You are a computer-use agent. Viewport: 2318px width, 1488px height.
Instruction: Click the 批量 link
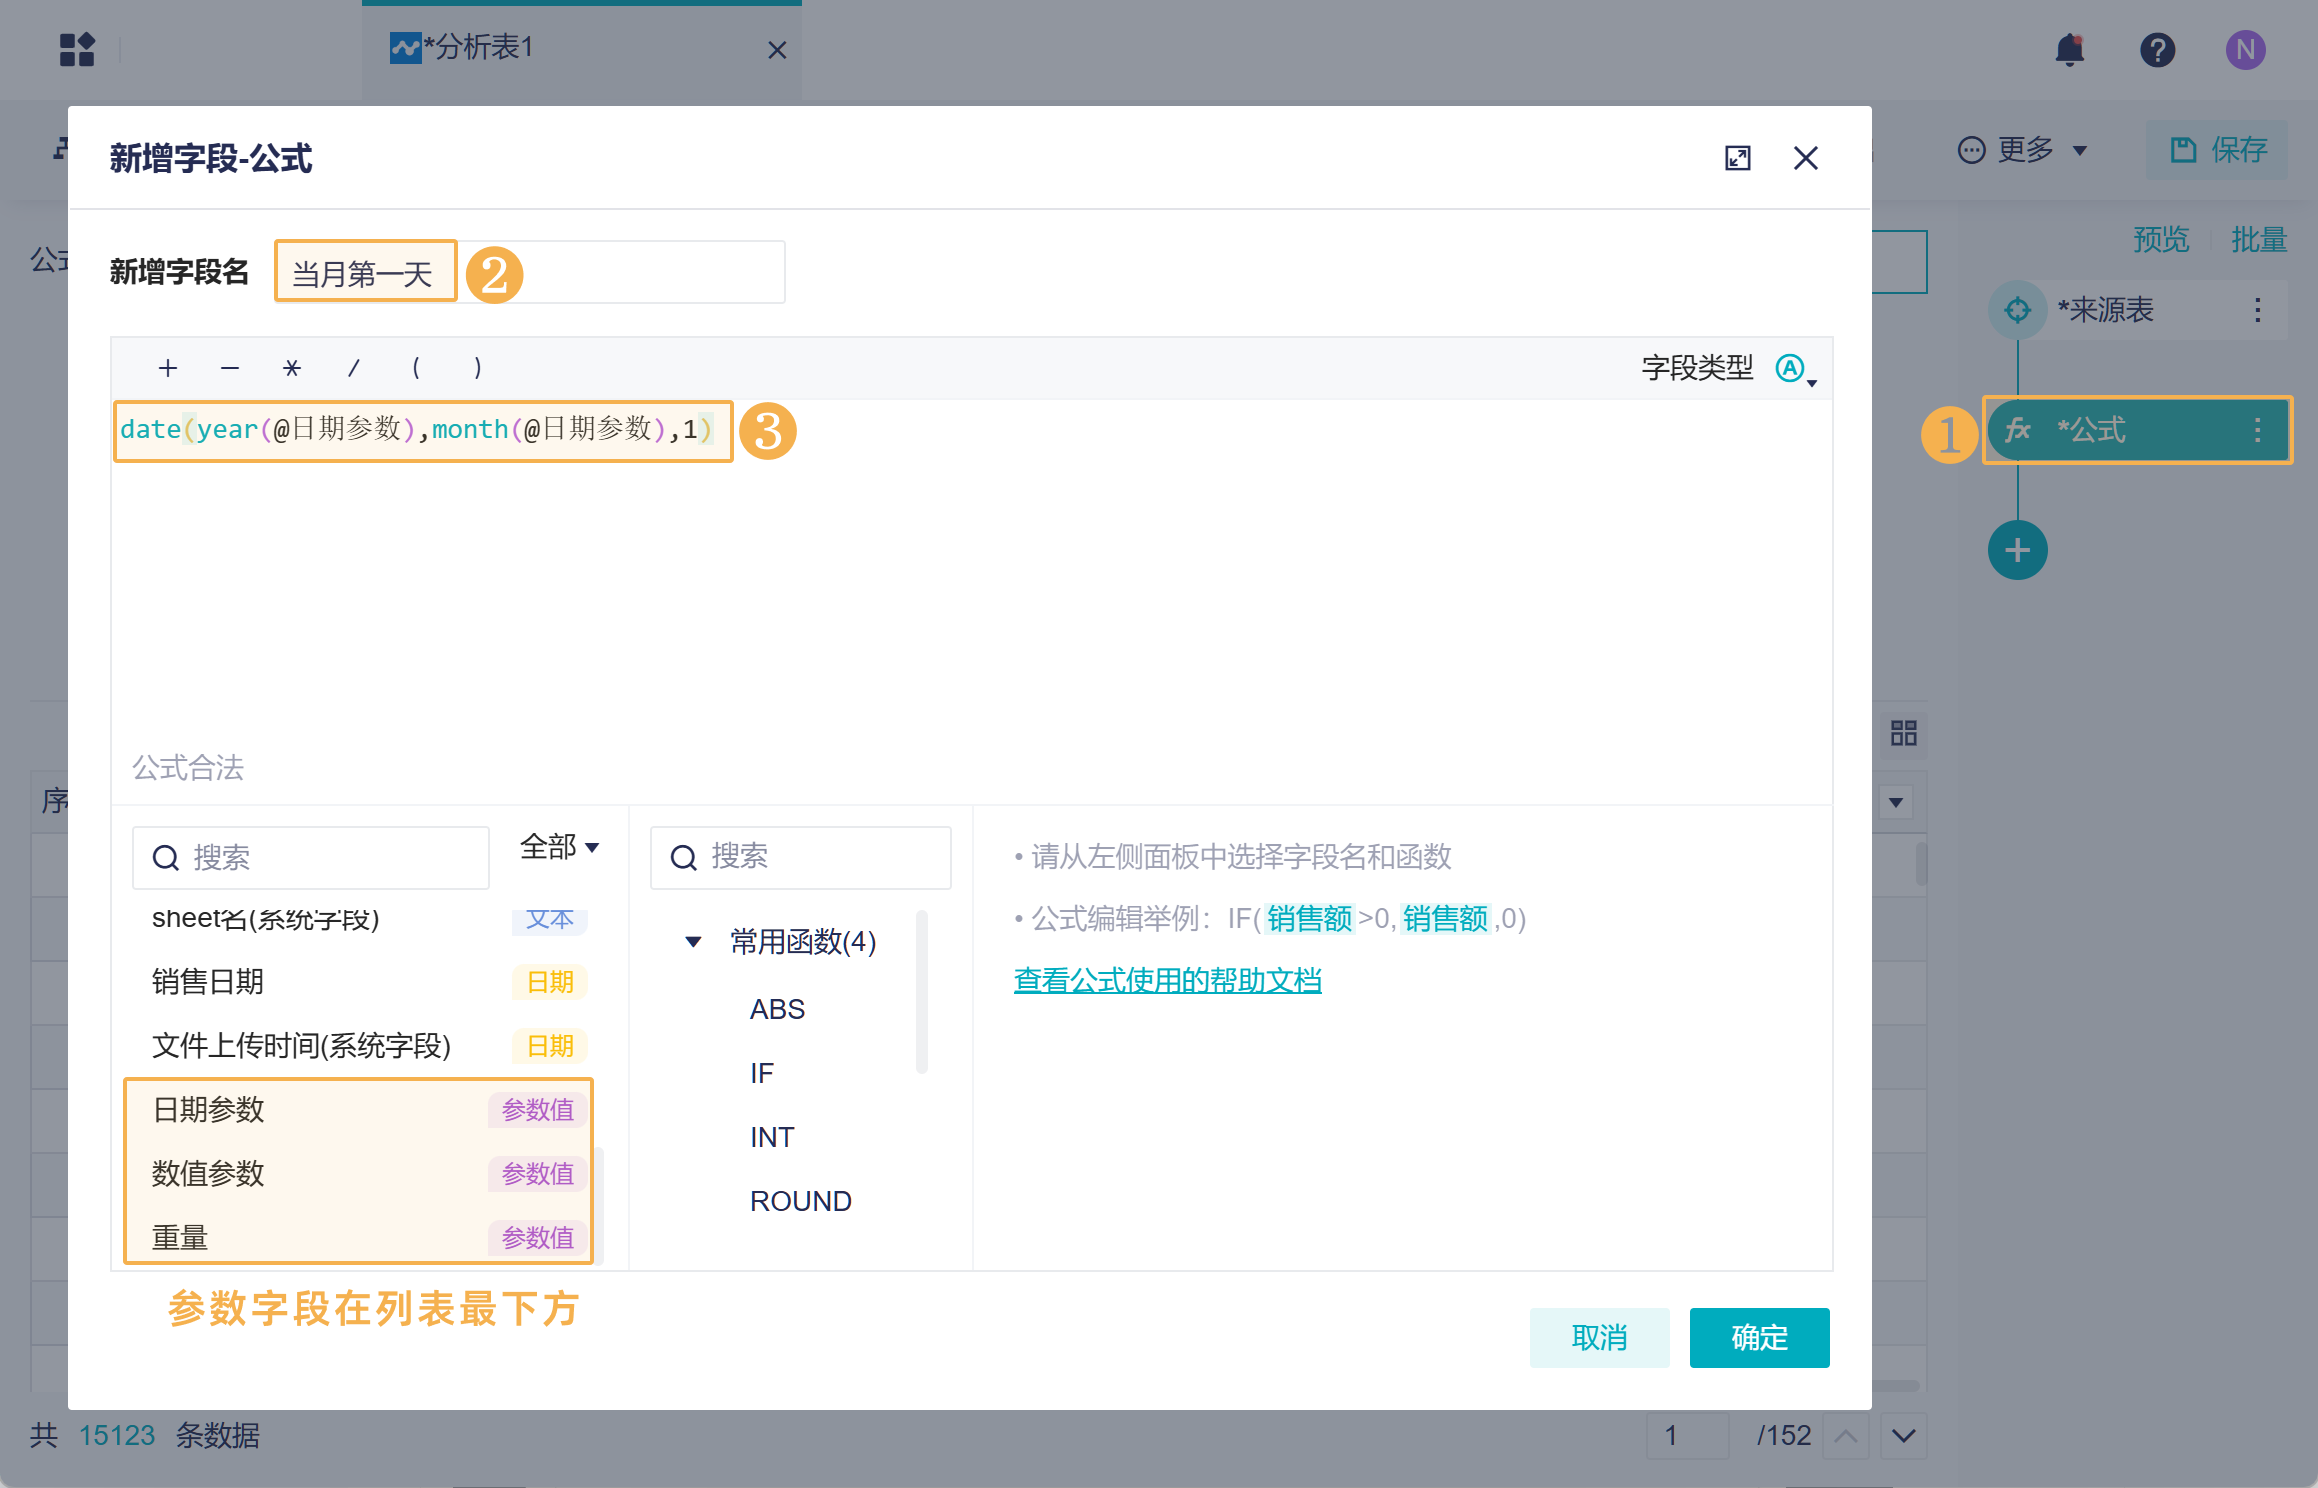[x=2259, y=240]
